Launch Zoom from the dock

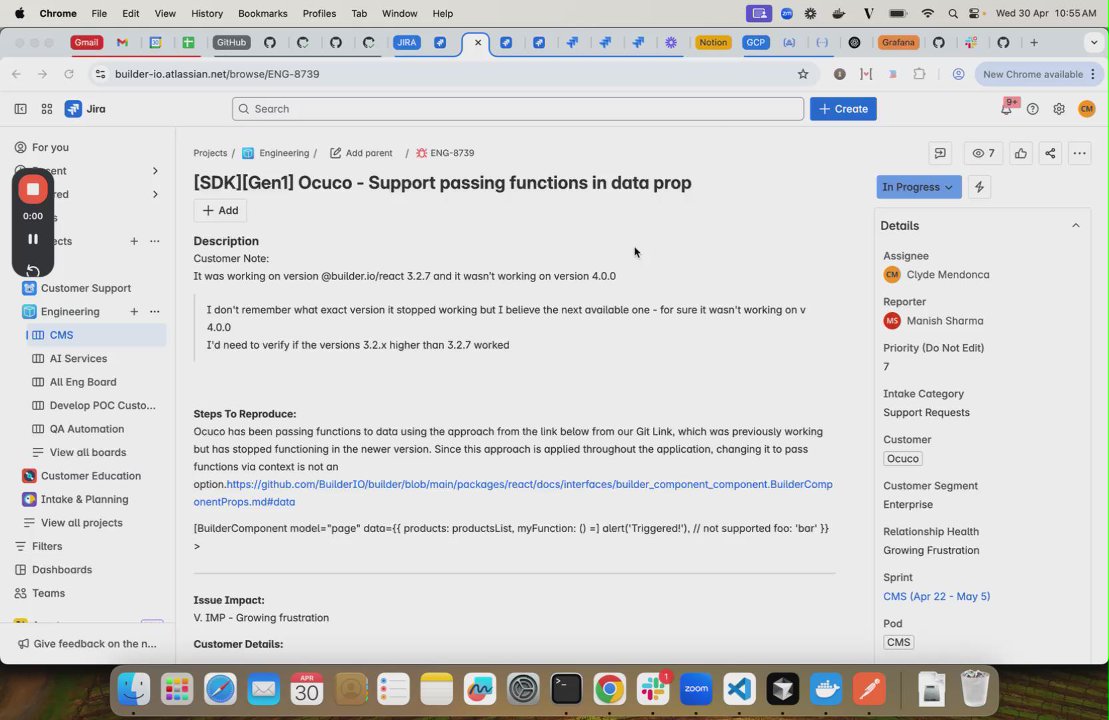tap(696, 689)
